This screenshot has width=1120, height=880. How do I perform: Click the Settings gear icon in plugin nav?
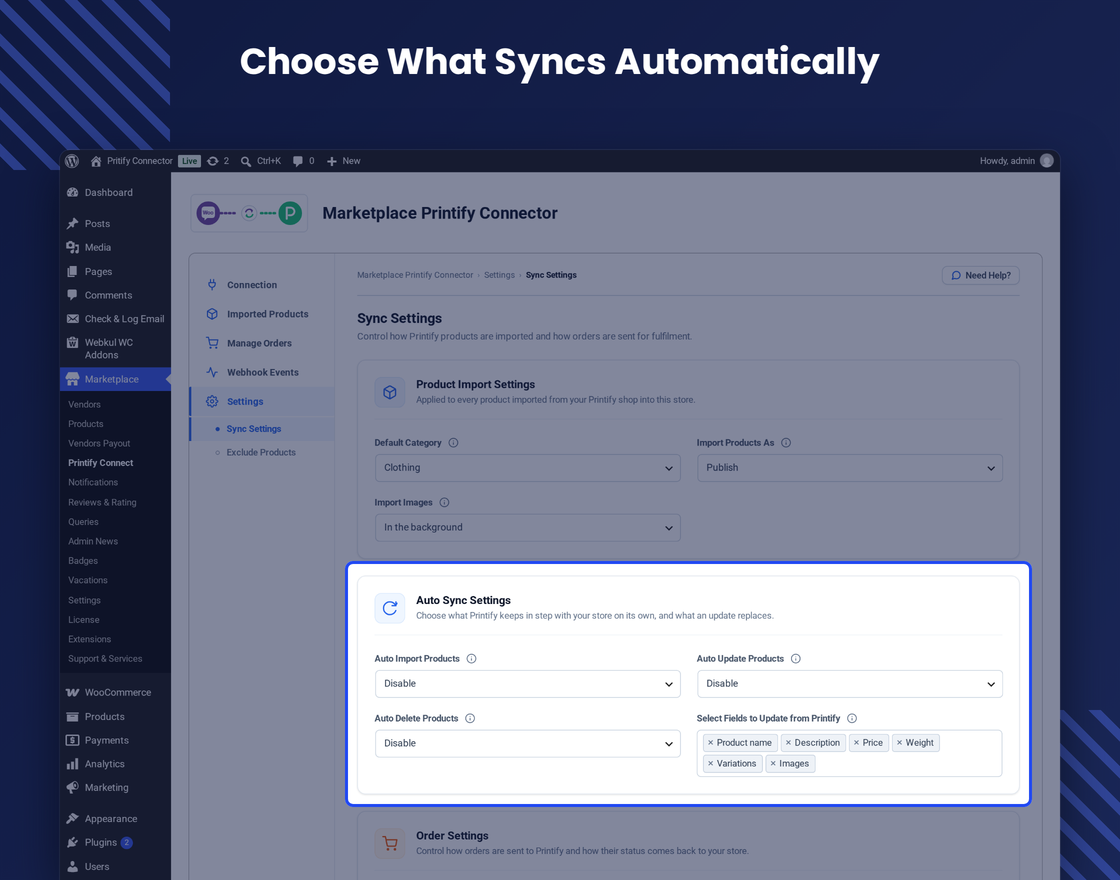(x=212, y=401)
